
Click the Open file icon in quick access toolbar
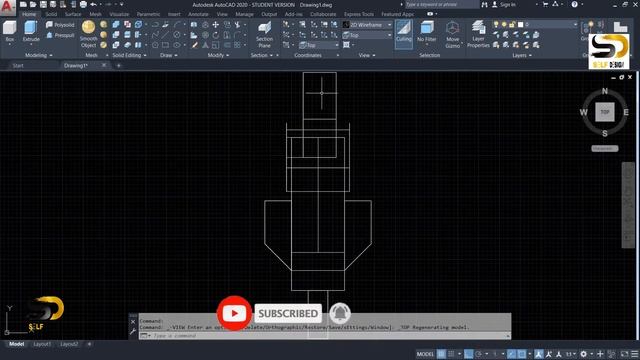33,4
